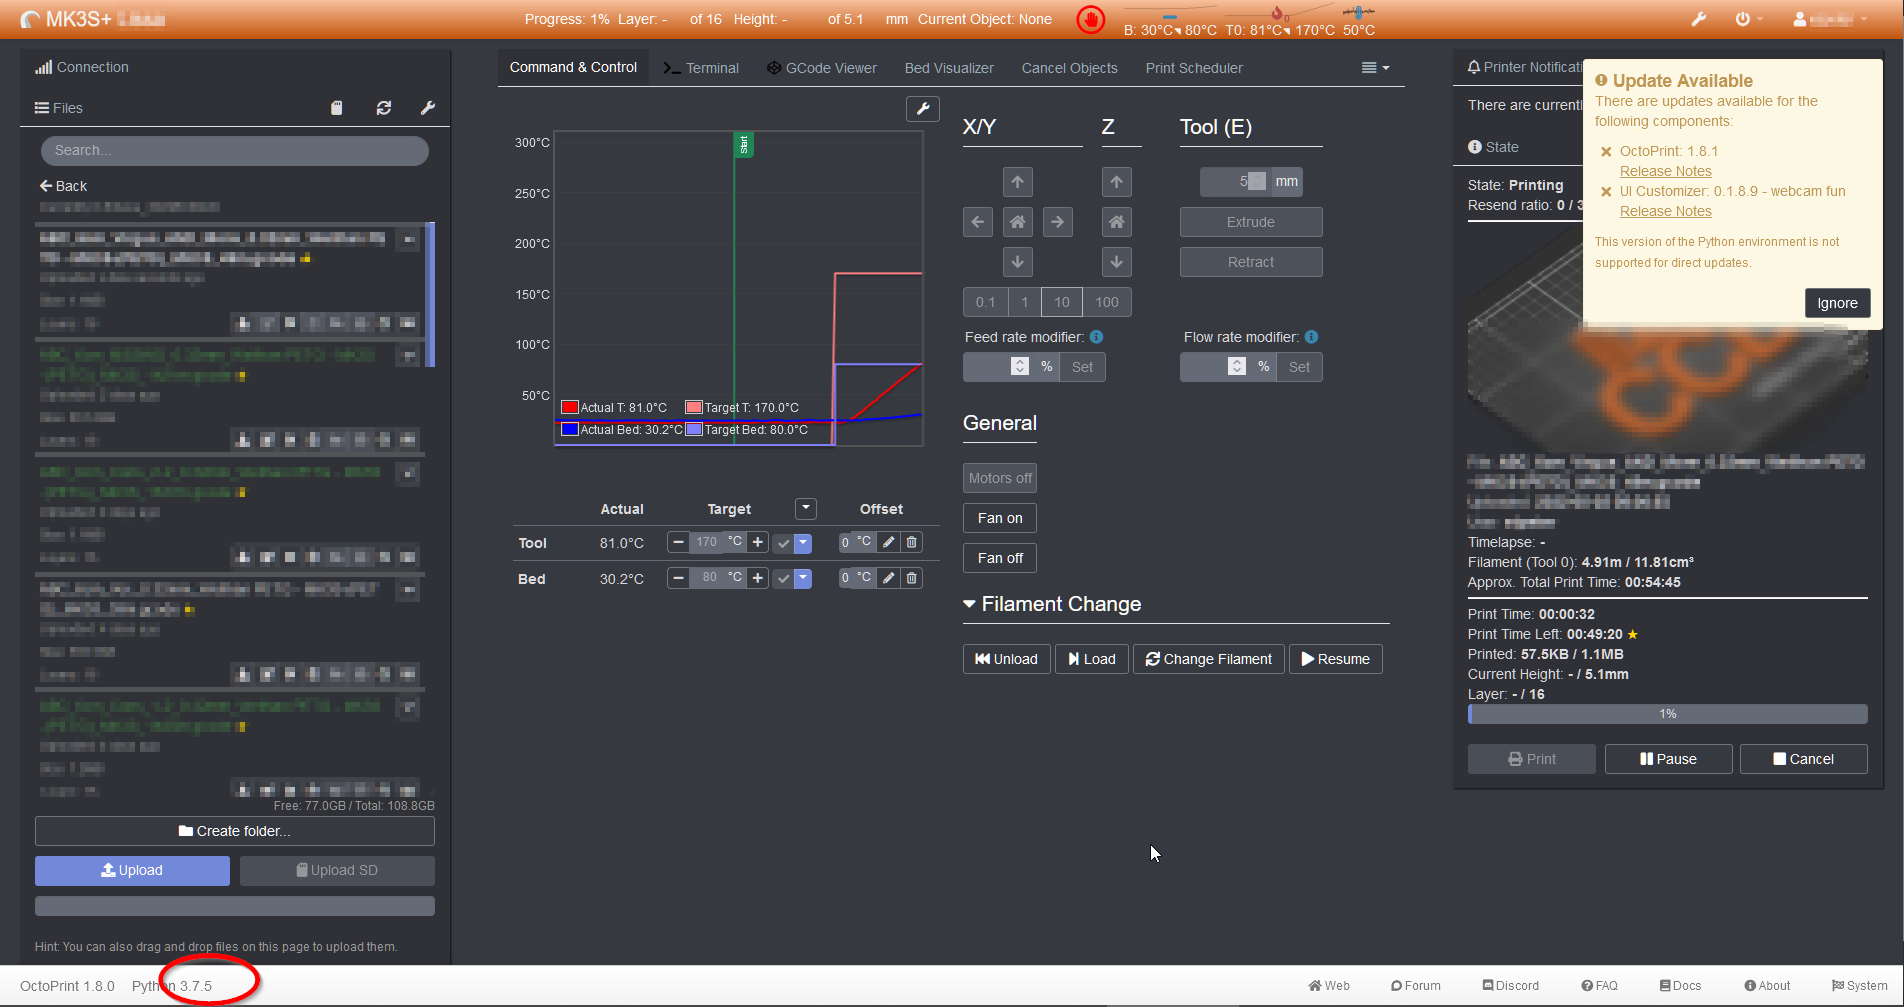Image resolution: width=1904 pixels, height=1007 pixels.
Task: Click the red emergency stop hand icon
Action: click(1090, 19)
